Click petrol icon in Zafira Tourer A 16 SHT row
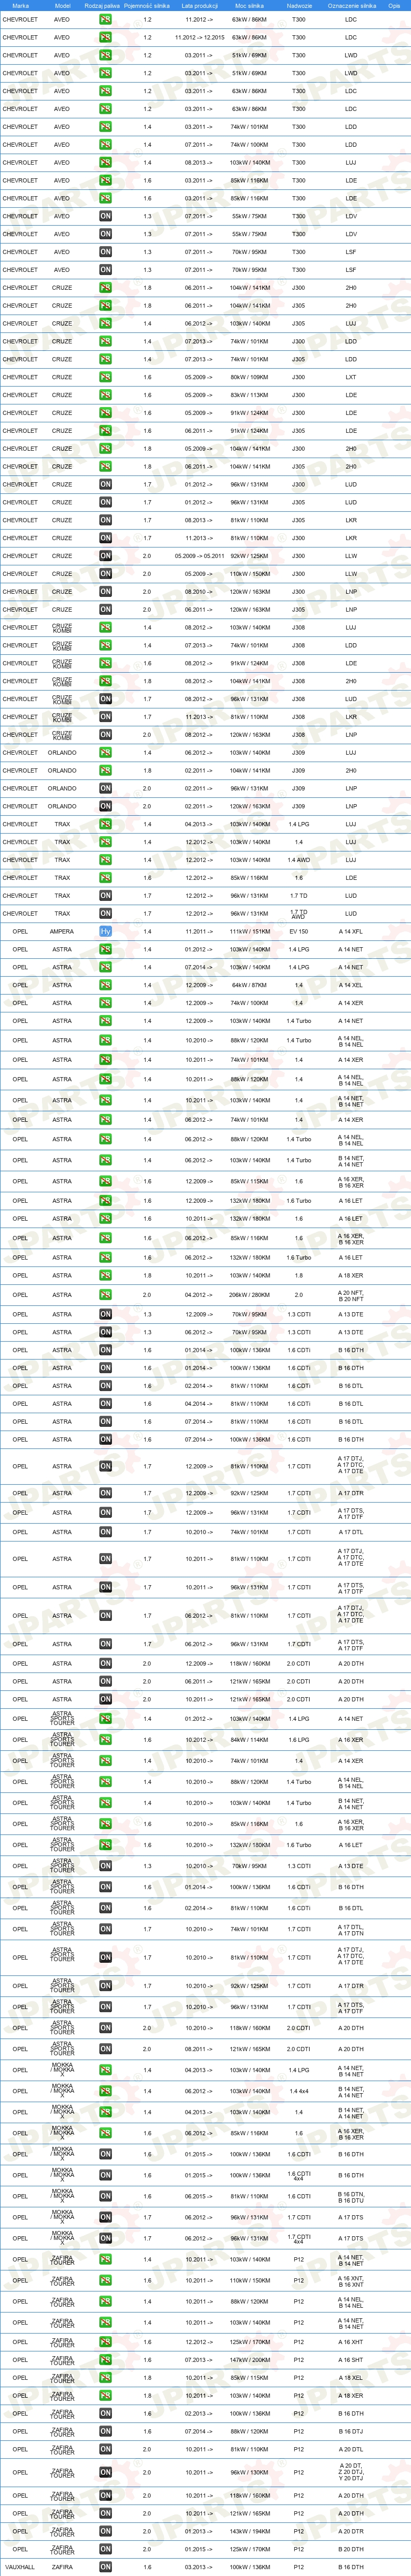The image size is (411, 2576). 105,2360
